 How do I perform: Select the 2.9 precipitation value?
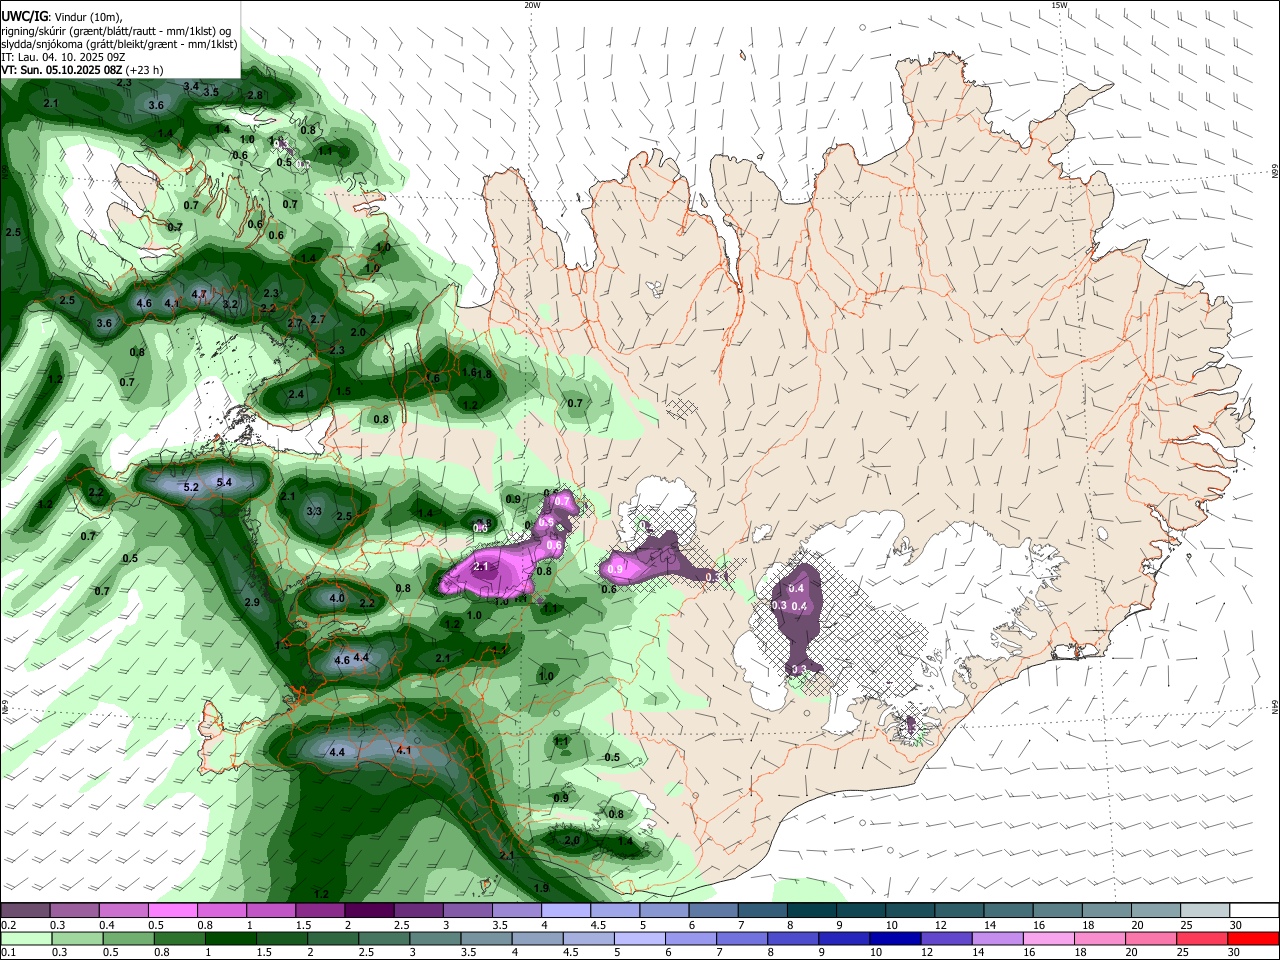[252, 602]
